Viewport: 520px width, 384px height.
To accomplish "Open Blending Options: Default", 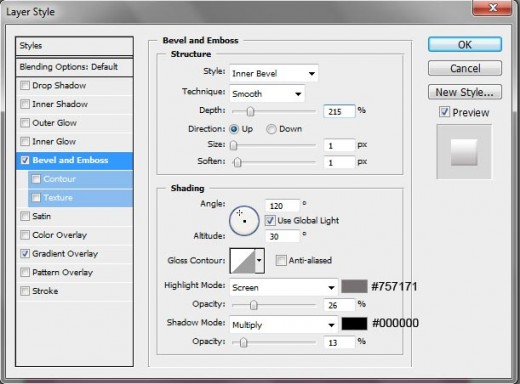I will click(x=74, y=67).
